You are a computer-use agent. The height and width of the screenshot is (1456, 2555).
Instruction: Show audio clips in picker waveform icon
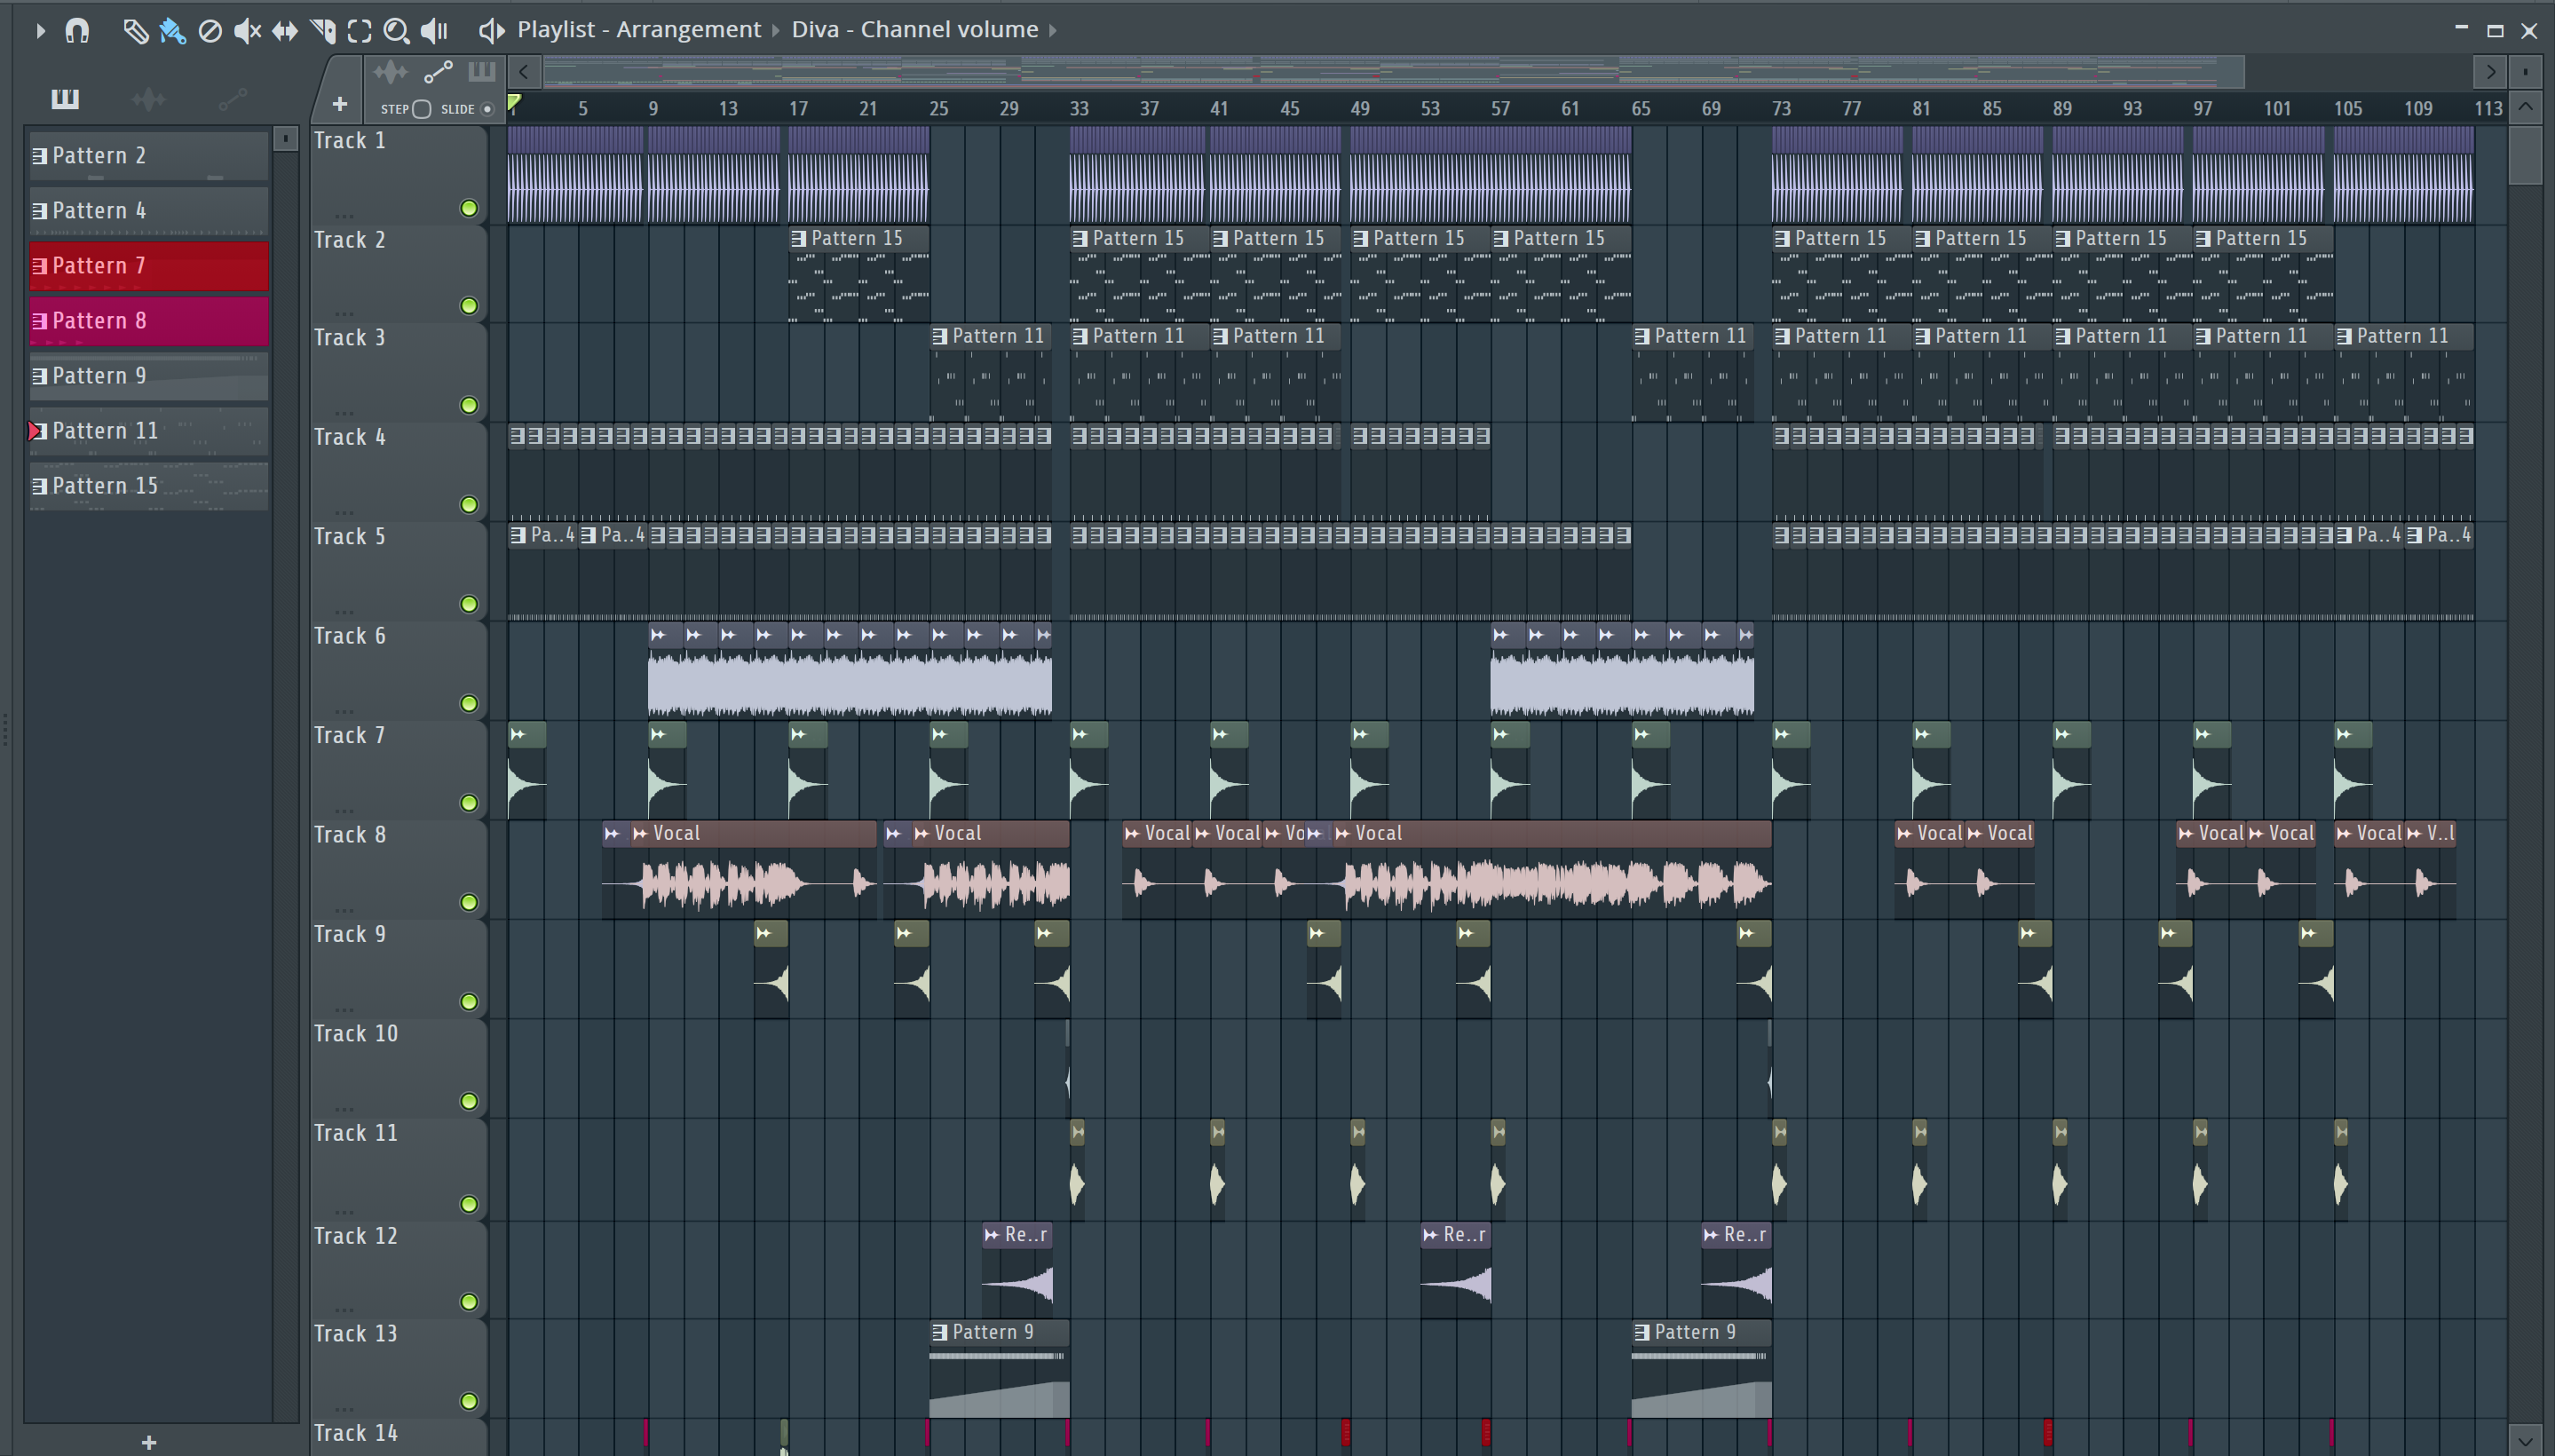point(149,98)
